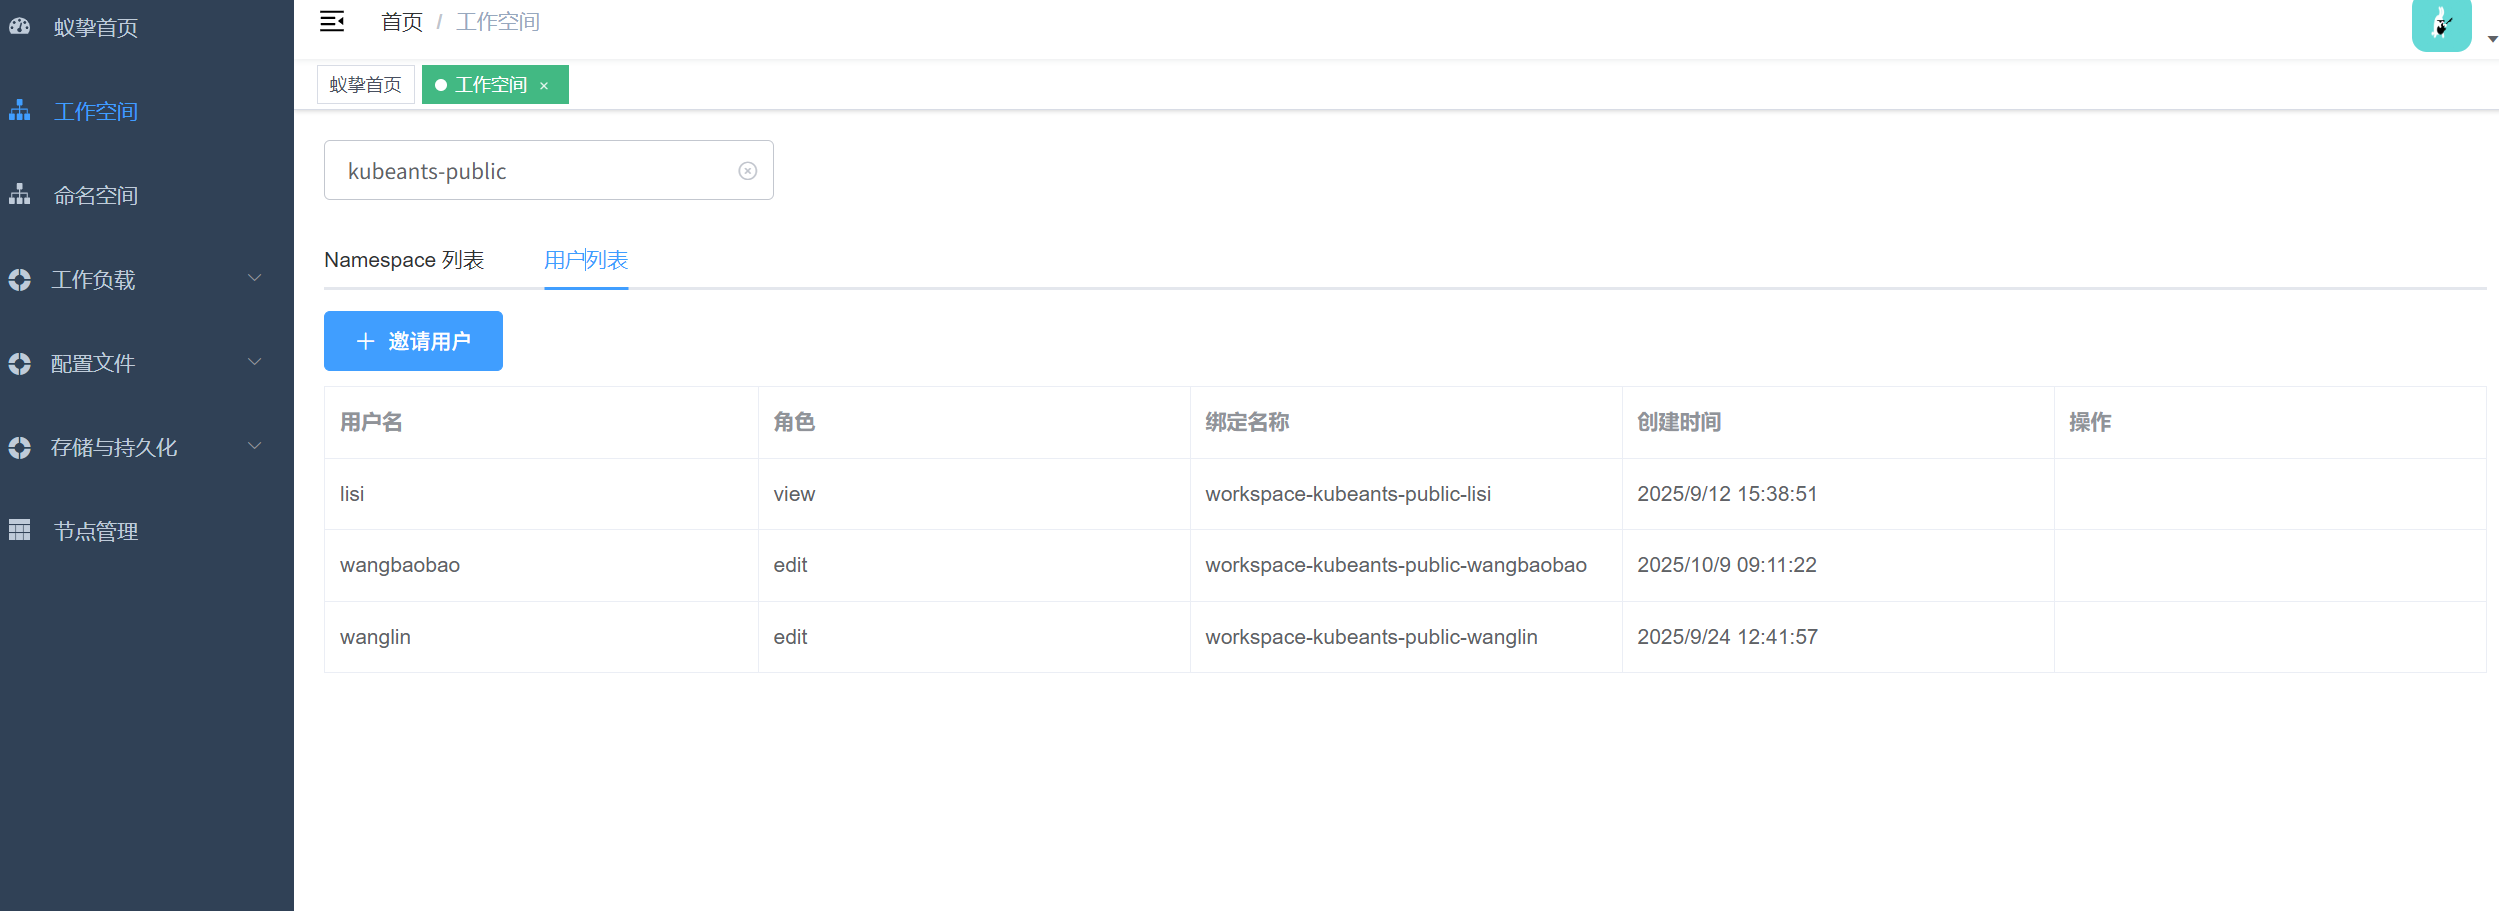Viewport: 2499px width, 911px height.
Task: Click the 工作负载 lifebuoy icon
Action: [20, 280]
